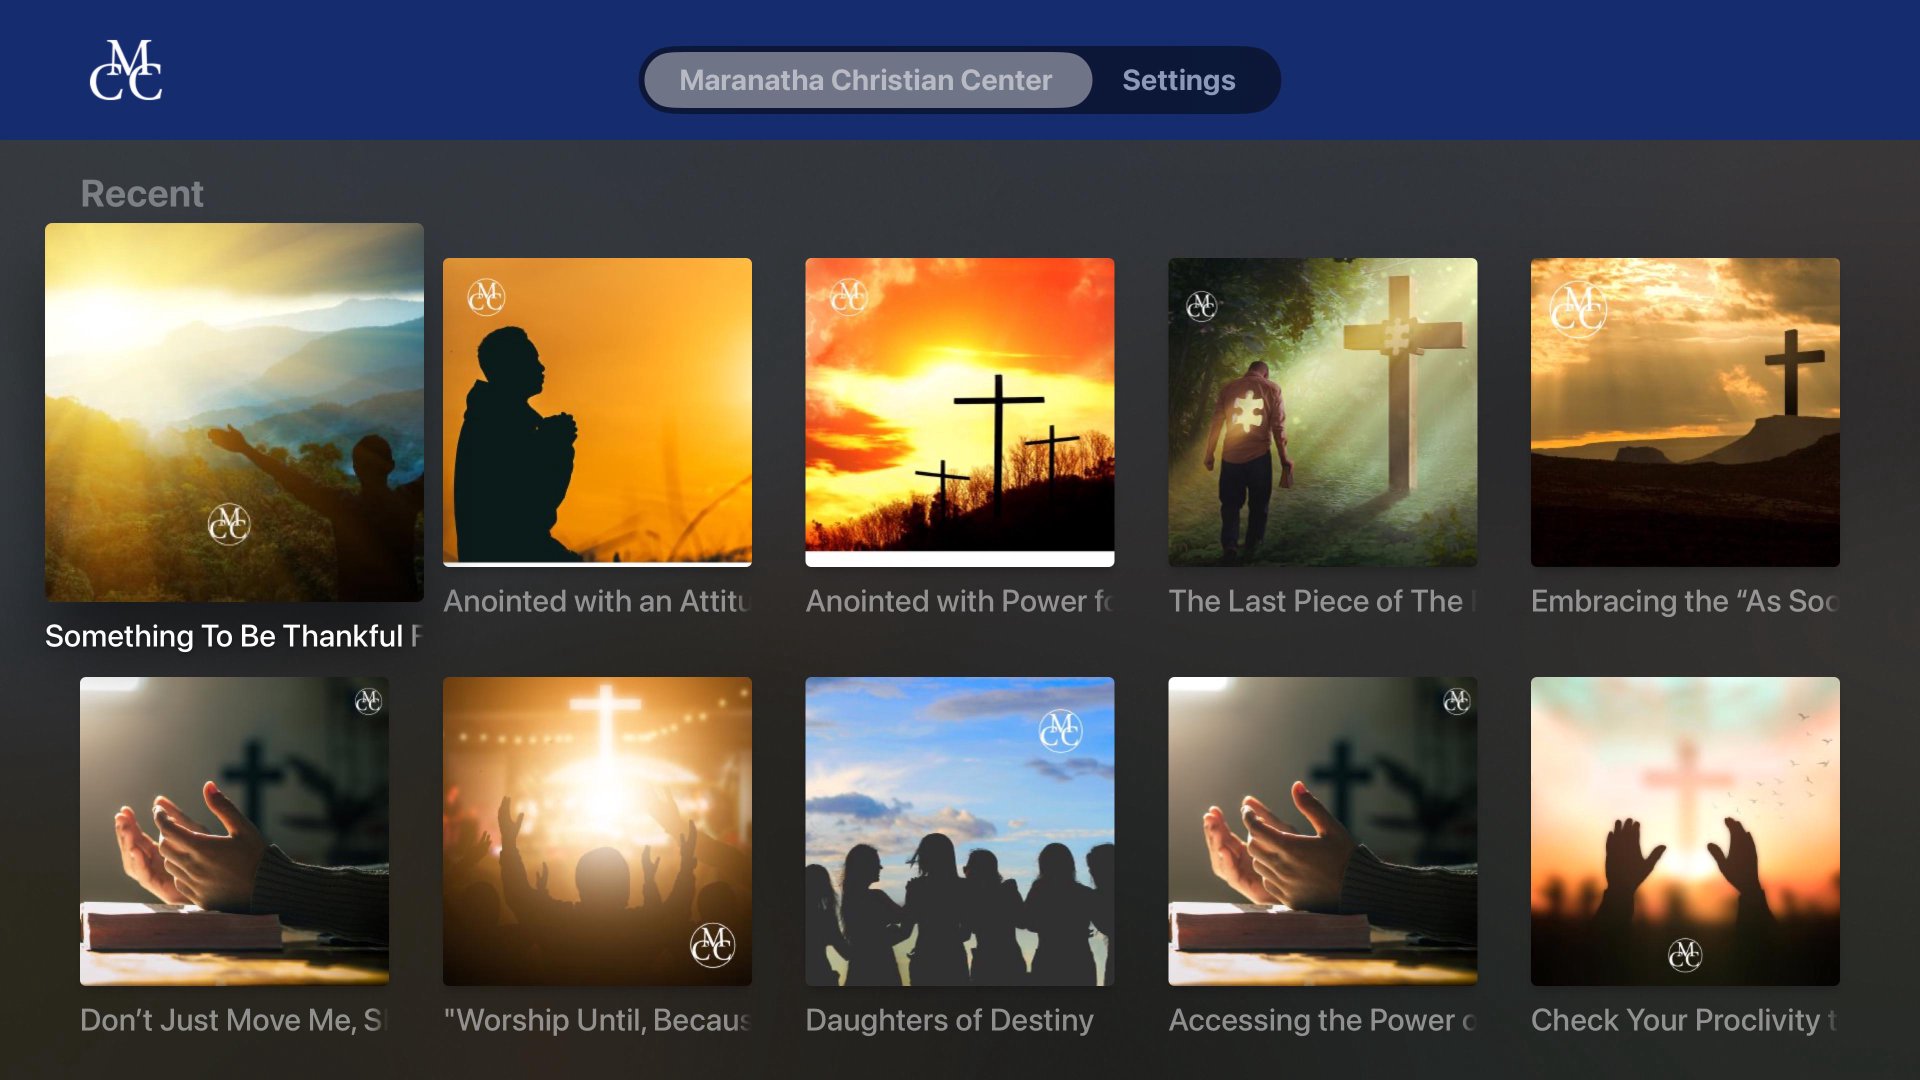Open The Last Piece of The puzzle thumbnail
This screenshot has height=1080, width=1920.
(1323, 412)
